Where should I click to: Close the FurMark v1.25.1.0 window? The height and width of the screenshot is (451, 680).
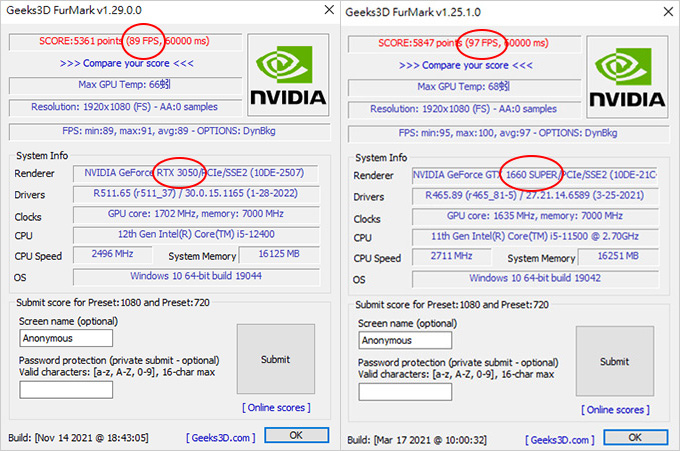point(668,12)
